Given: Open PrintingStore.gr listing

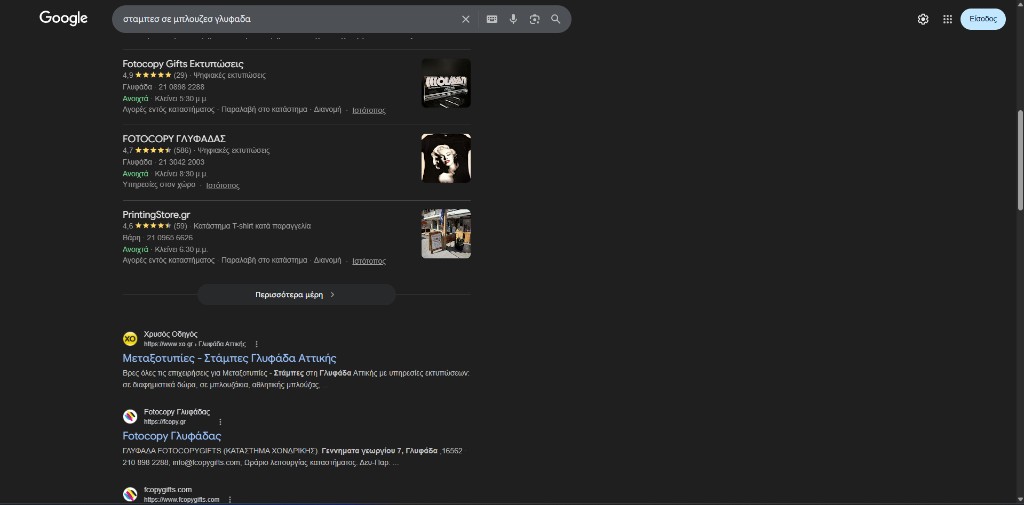Looking at the screenshot, I should pyautogui.click(x=156, y=214).
